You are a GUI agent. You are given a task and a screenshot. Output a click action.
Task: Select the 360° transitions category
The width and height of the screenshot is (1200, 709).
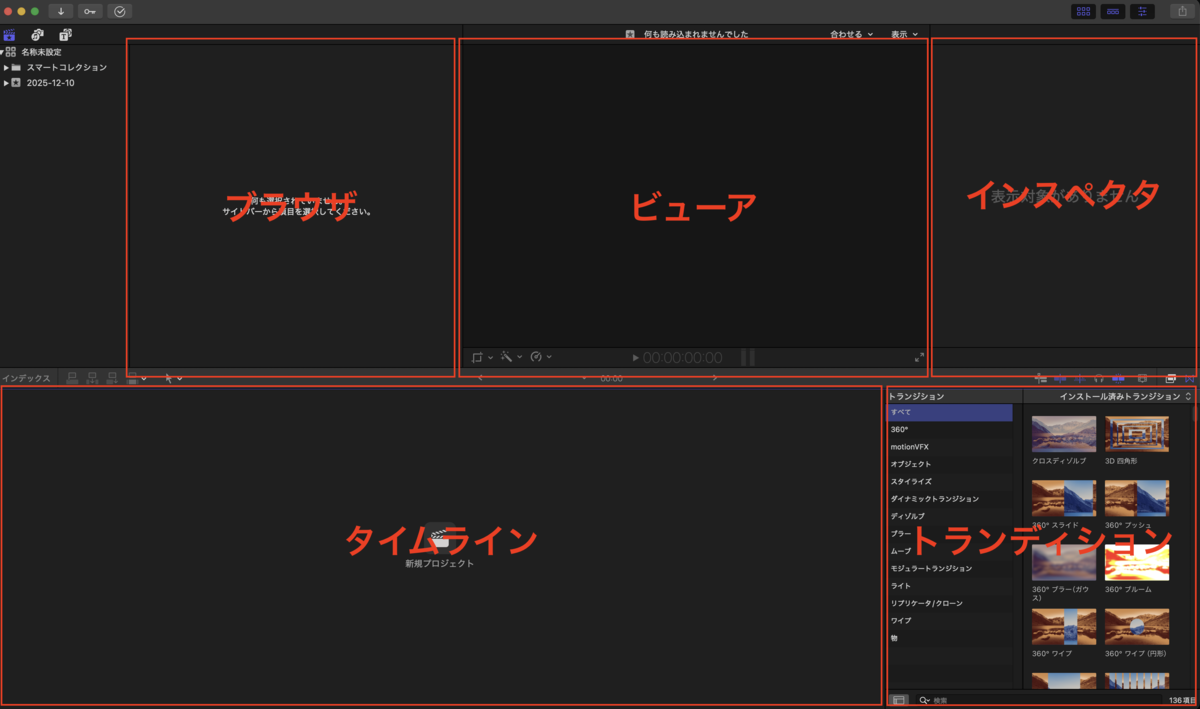[950, 429]
